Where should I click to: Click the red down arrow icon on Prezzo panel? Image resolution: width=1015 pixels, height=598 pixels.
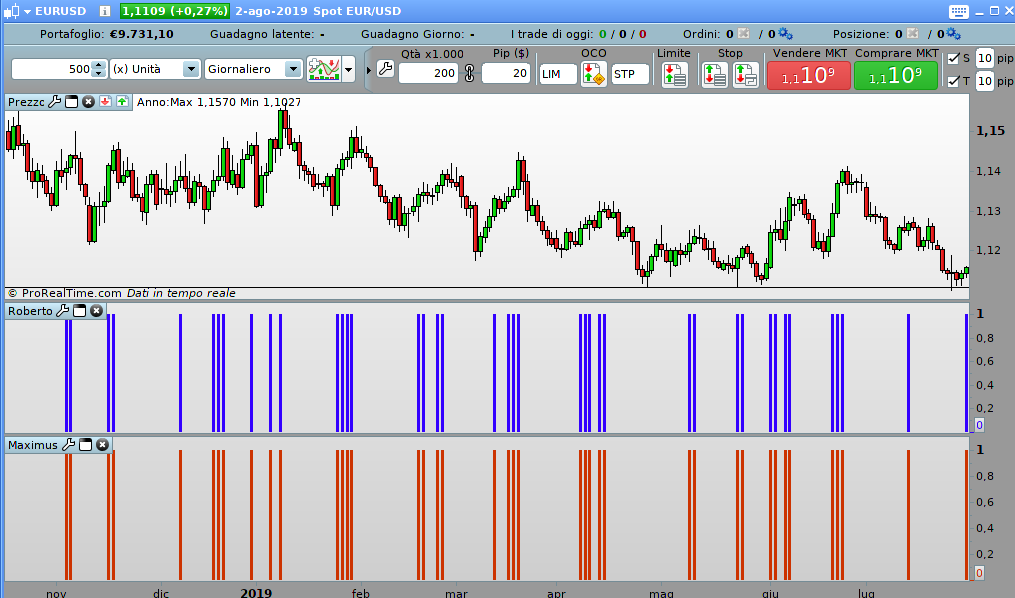pos(105,102)
